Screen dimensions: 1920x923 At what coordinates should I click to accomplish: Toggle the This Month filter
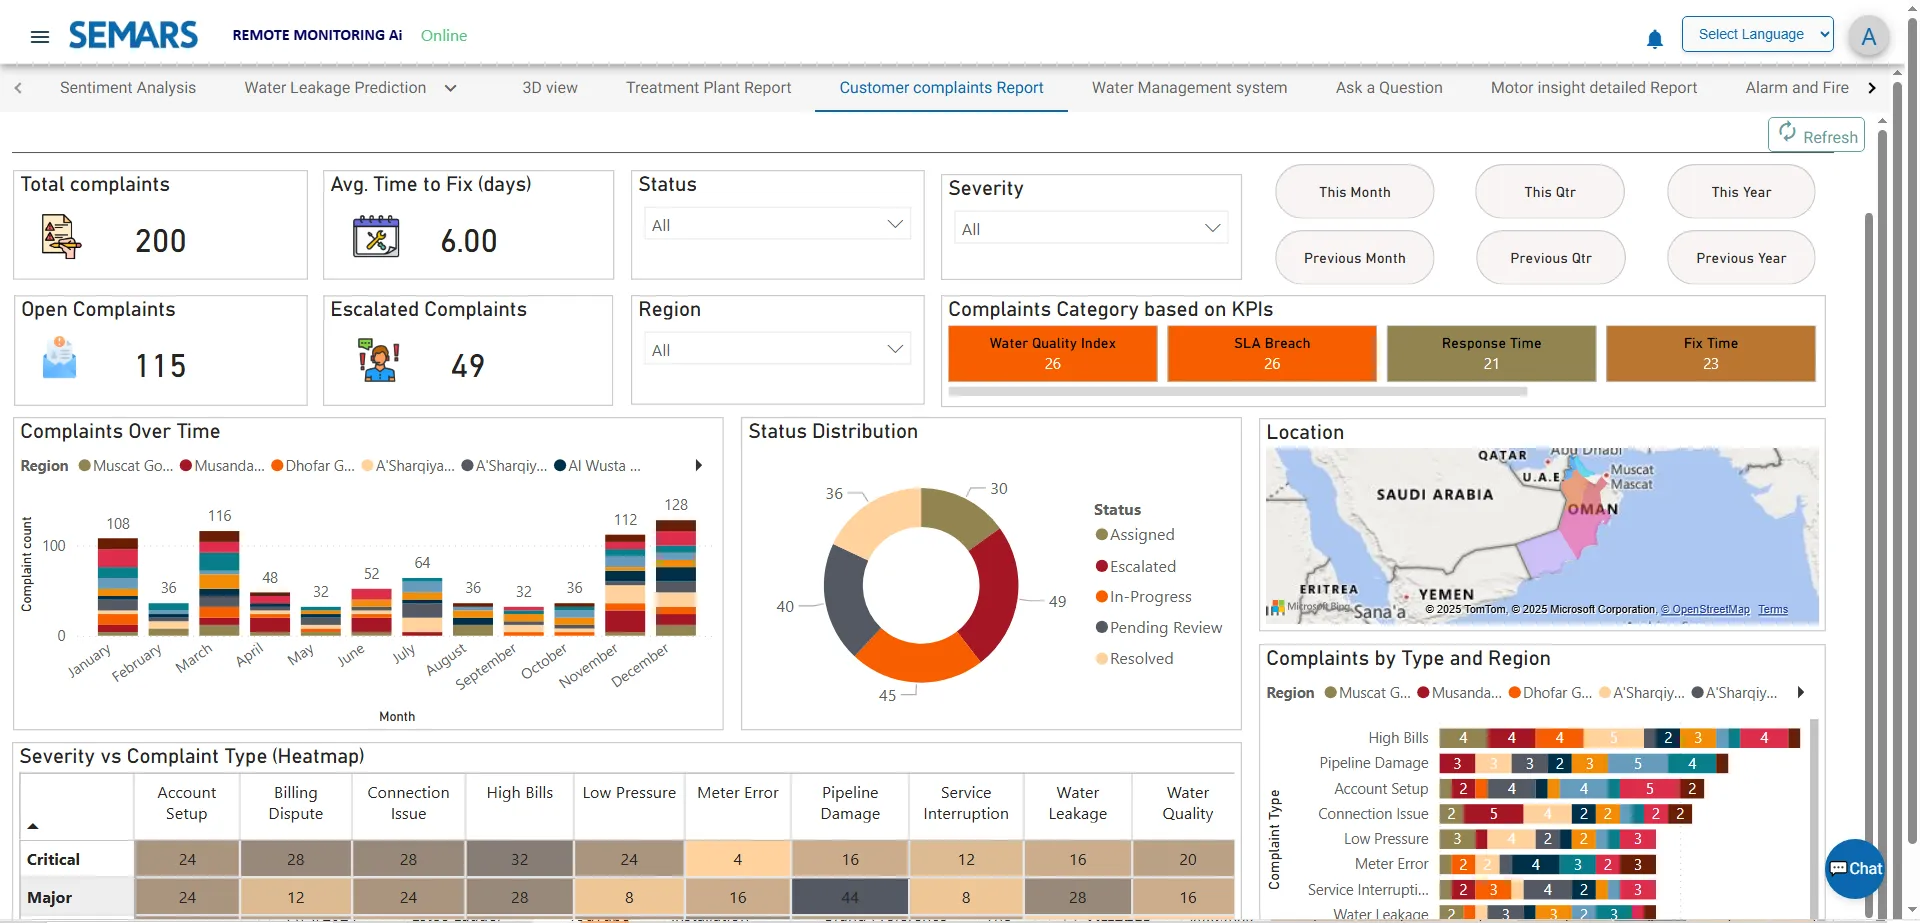1354,192
